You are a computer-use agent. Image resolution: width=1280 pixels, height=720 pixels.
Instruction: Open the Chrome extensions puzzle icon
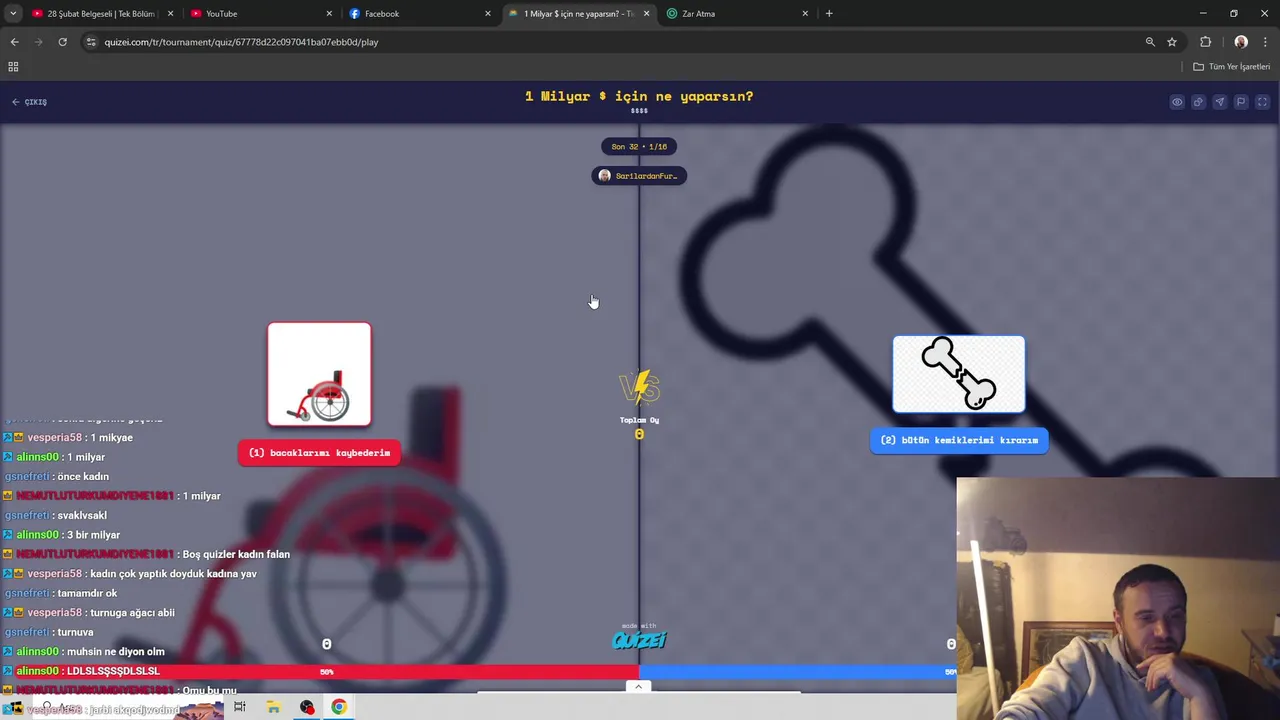[x=1205, y=42]
